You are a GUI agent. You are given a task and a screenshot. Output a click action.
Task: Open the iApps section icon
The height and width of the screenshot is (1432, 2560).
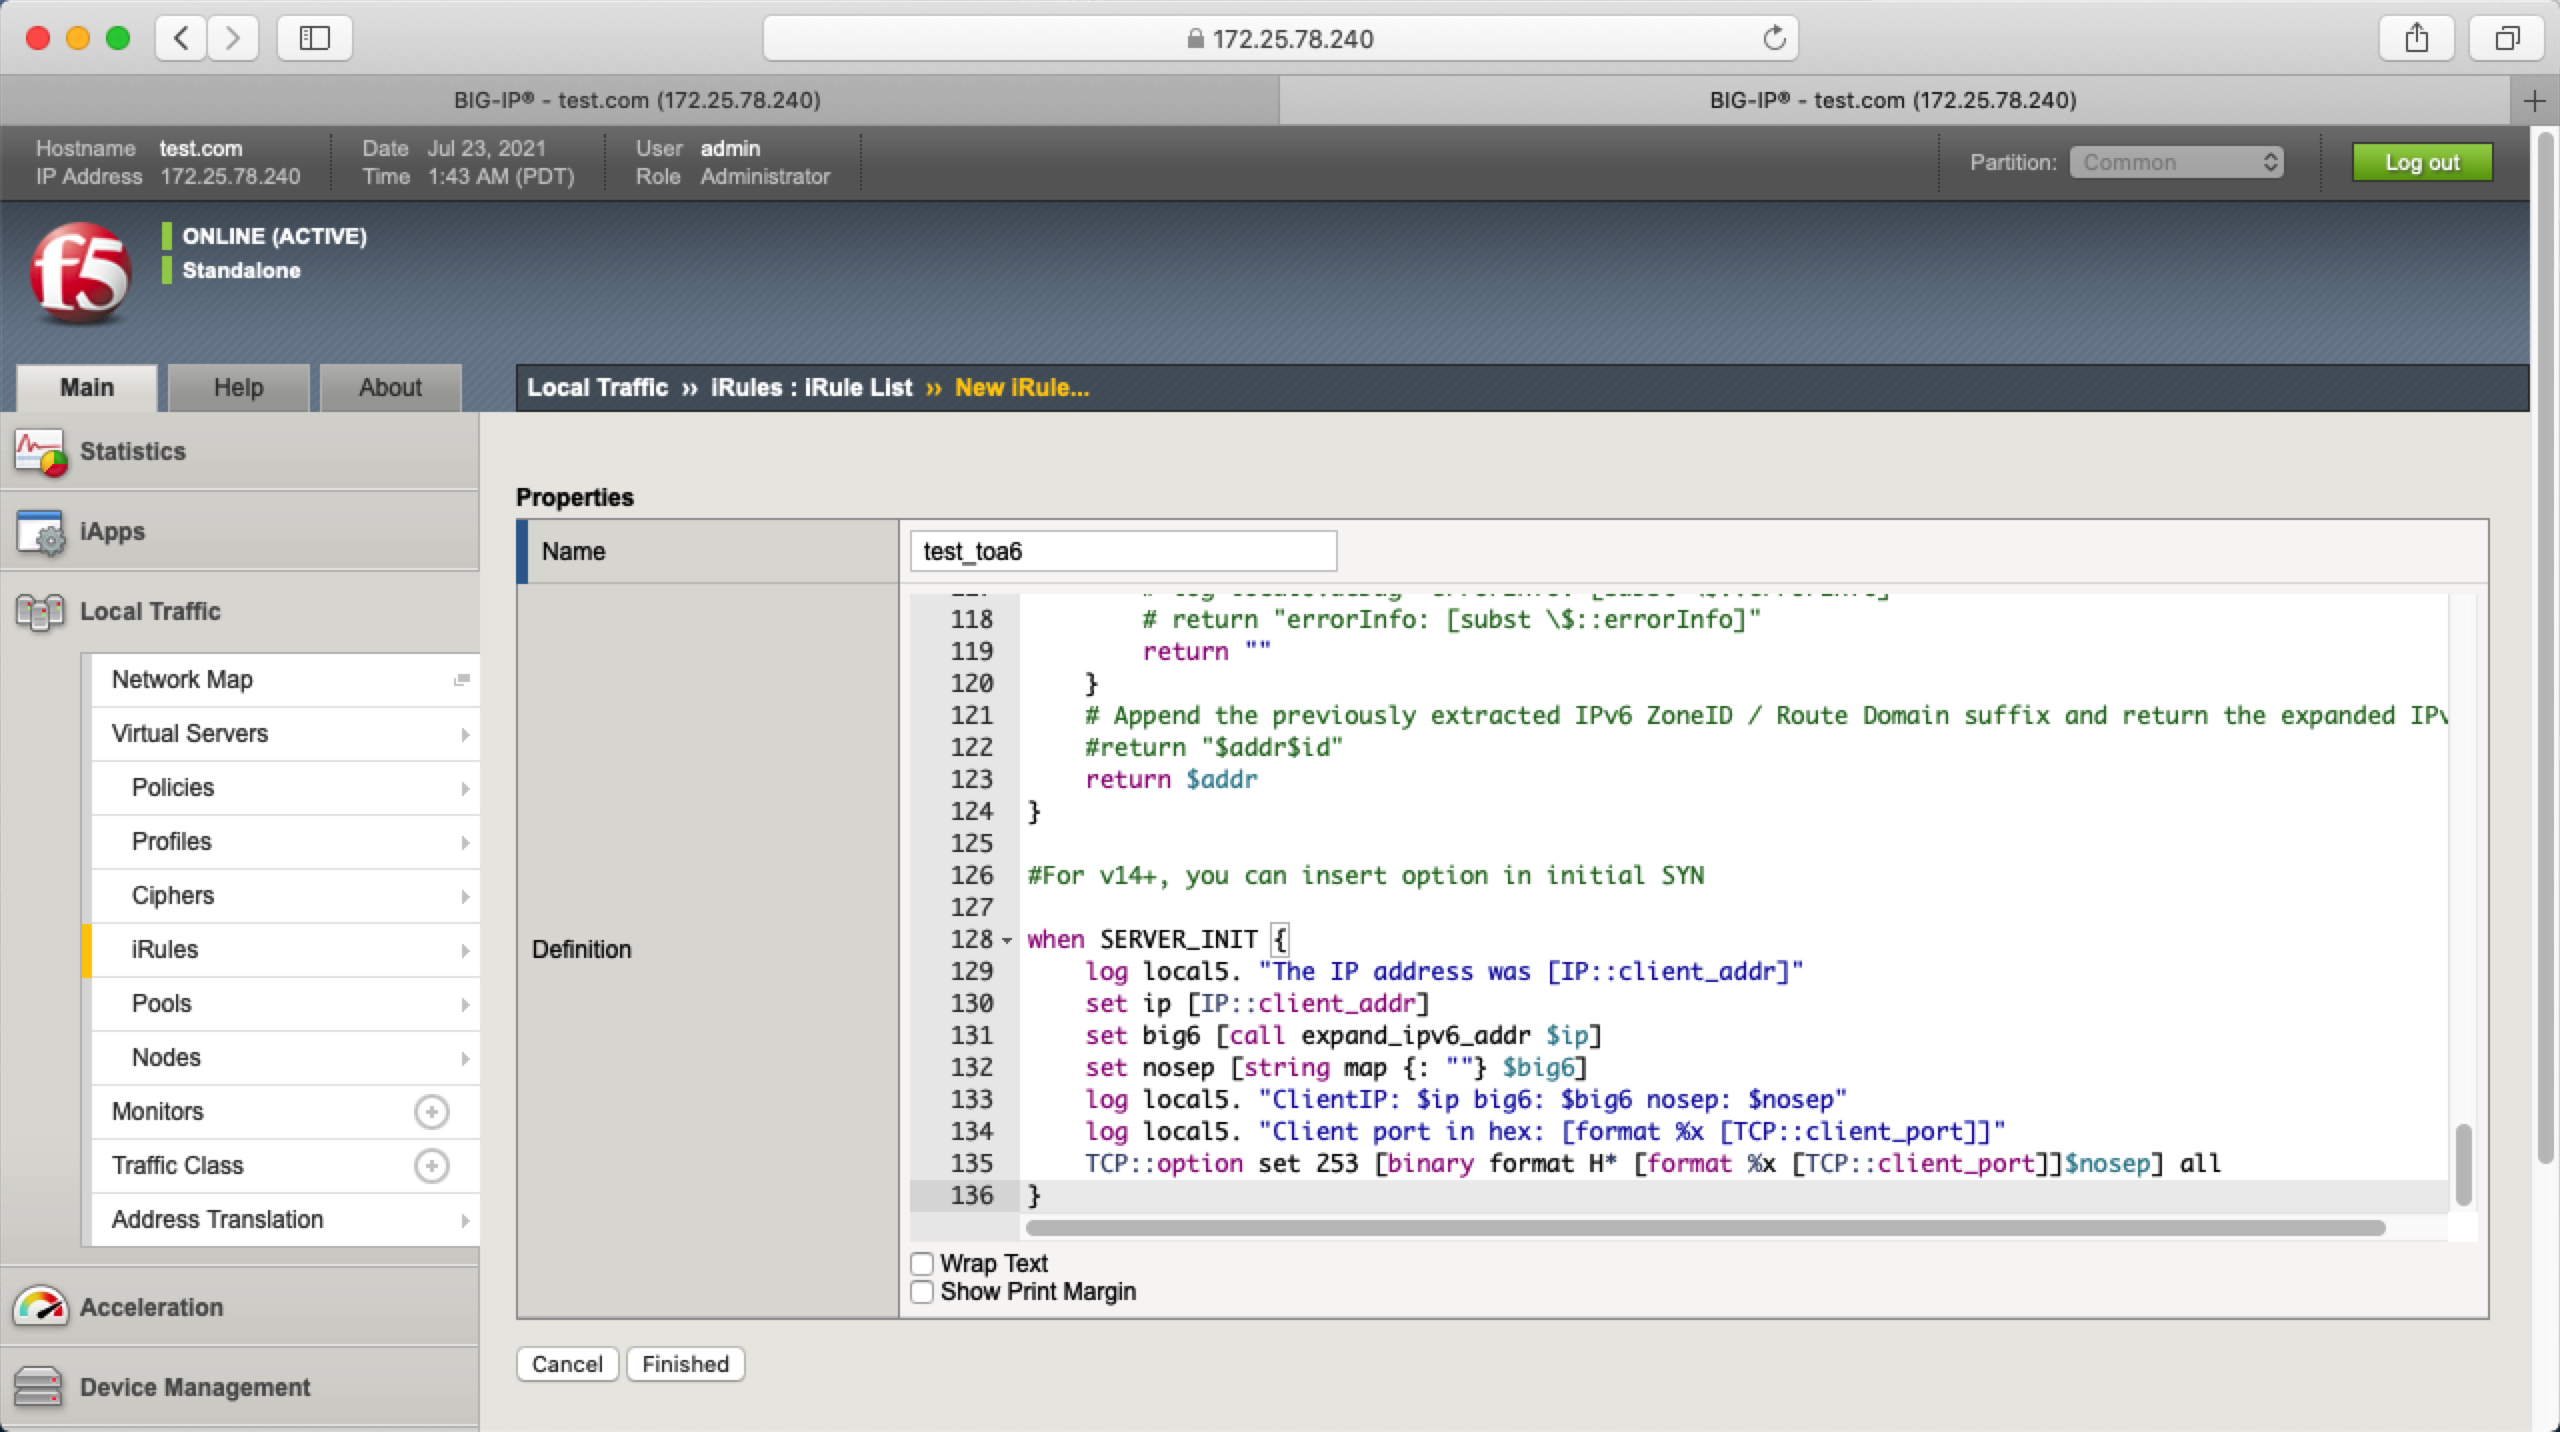coord(40,532)
